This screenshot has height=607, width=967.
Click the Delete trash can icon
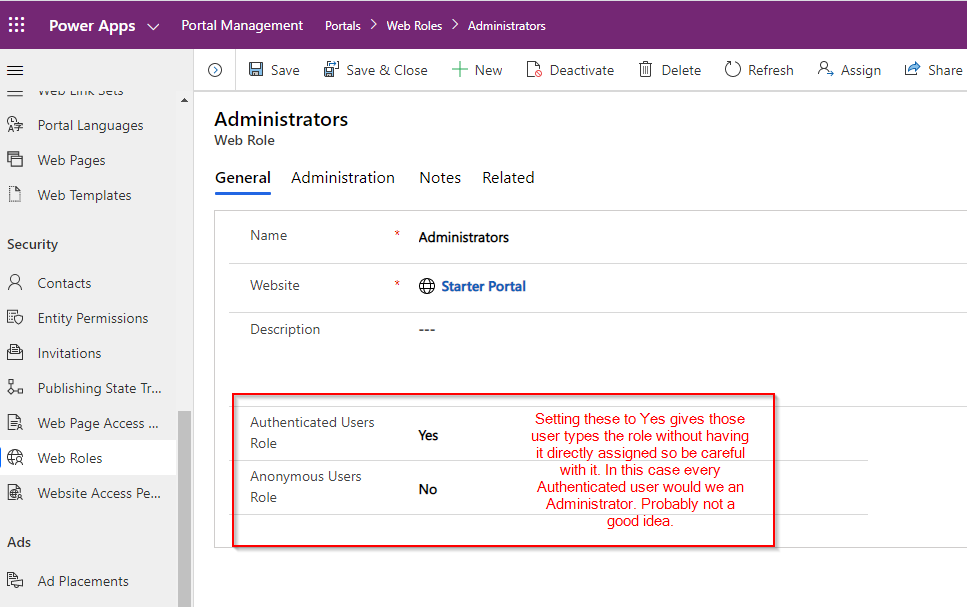pyautogui.click(x=645, y=69)
